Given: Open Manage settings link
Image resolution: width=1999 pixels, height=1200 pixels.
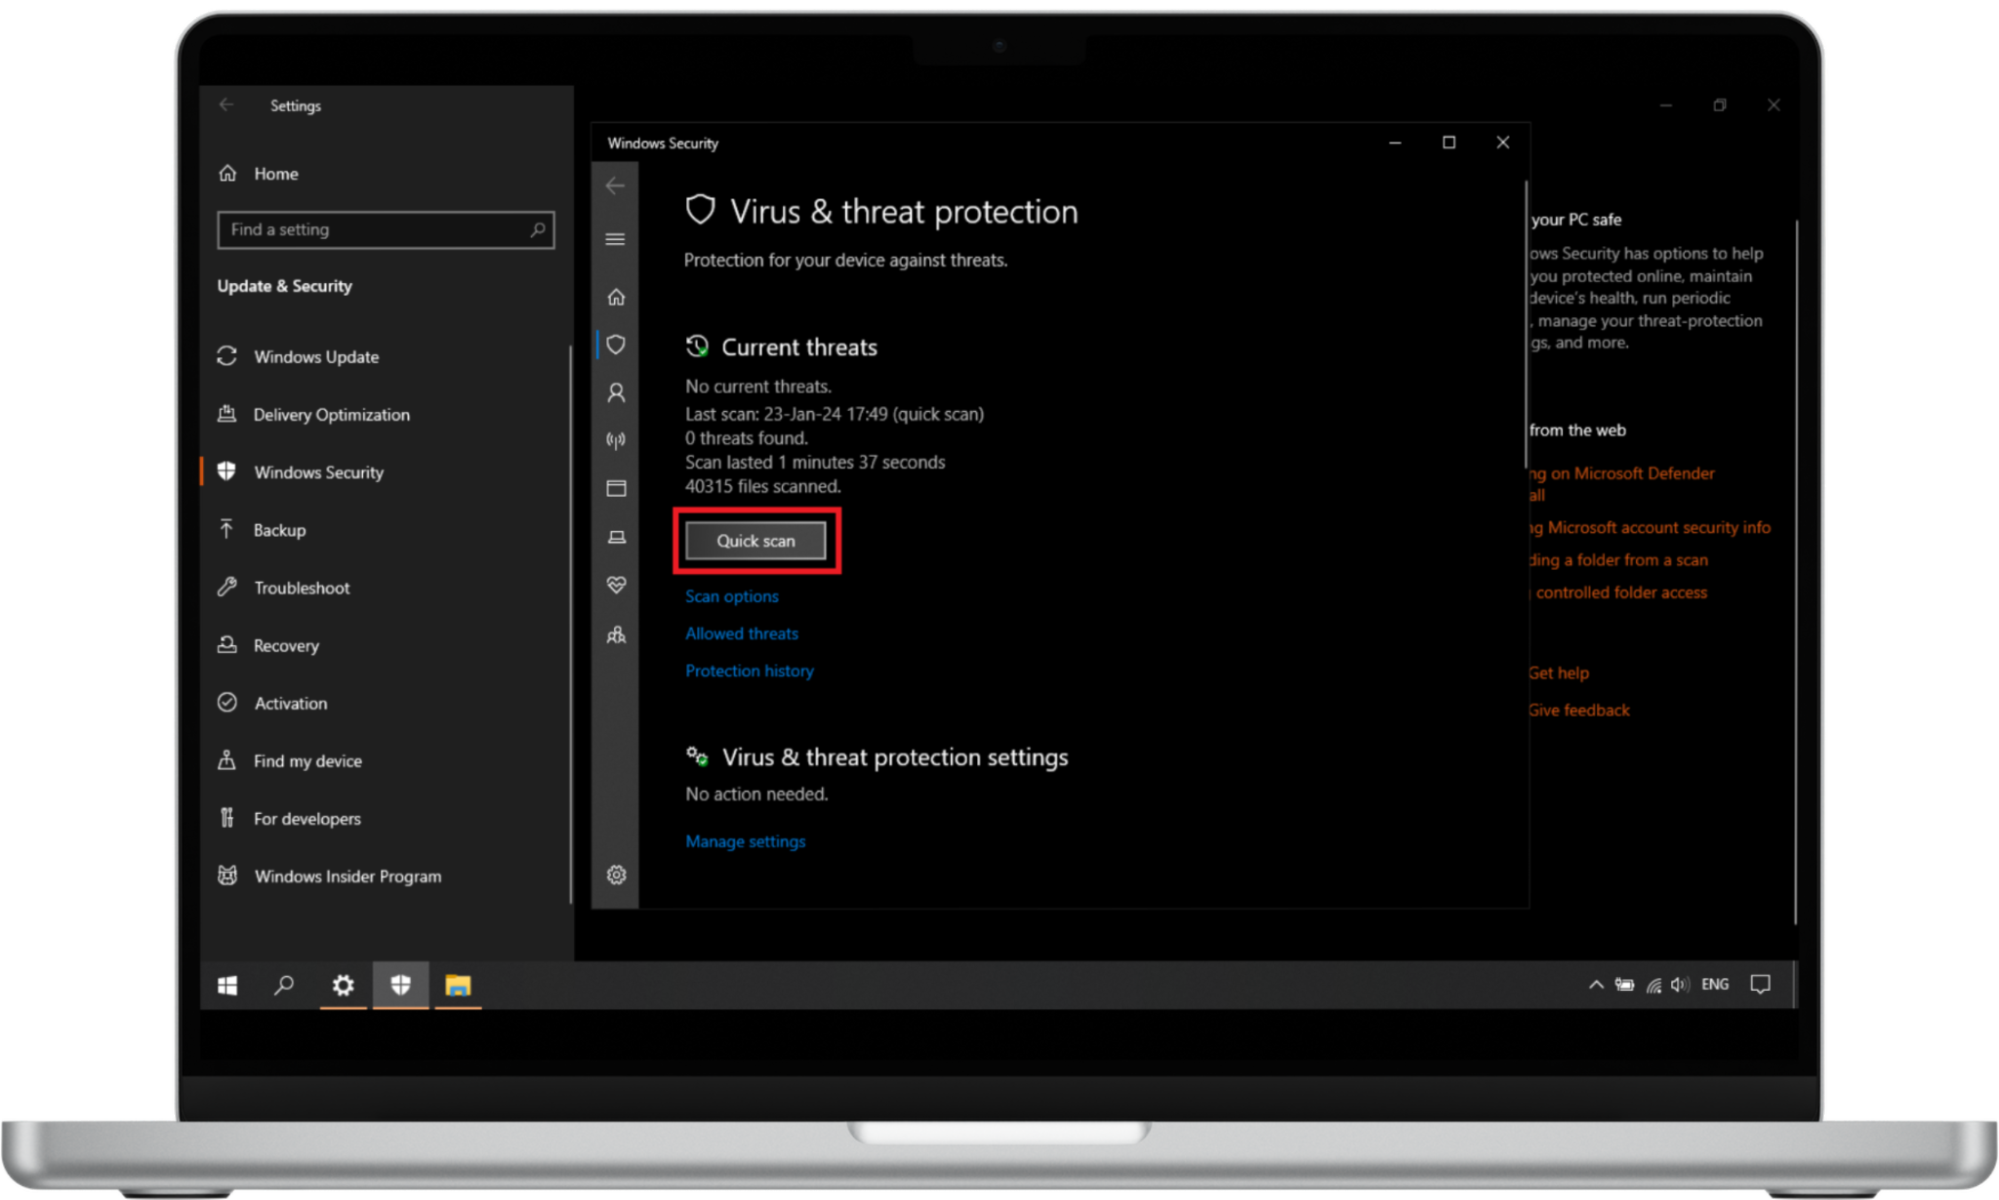Looking at the screenshot, I should tap(745, 841).
